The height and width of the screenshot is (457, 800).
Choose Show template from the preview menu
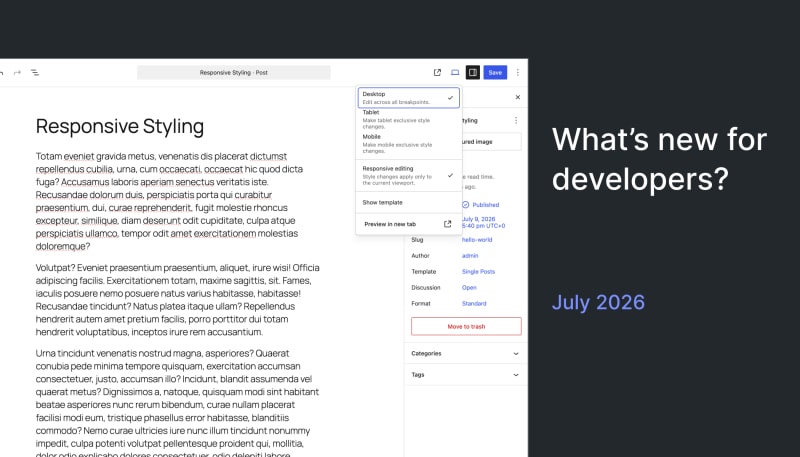pos(409,202)
